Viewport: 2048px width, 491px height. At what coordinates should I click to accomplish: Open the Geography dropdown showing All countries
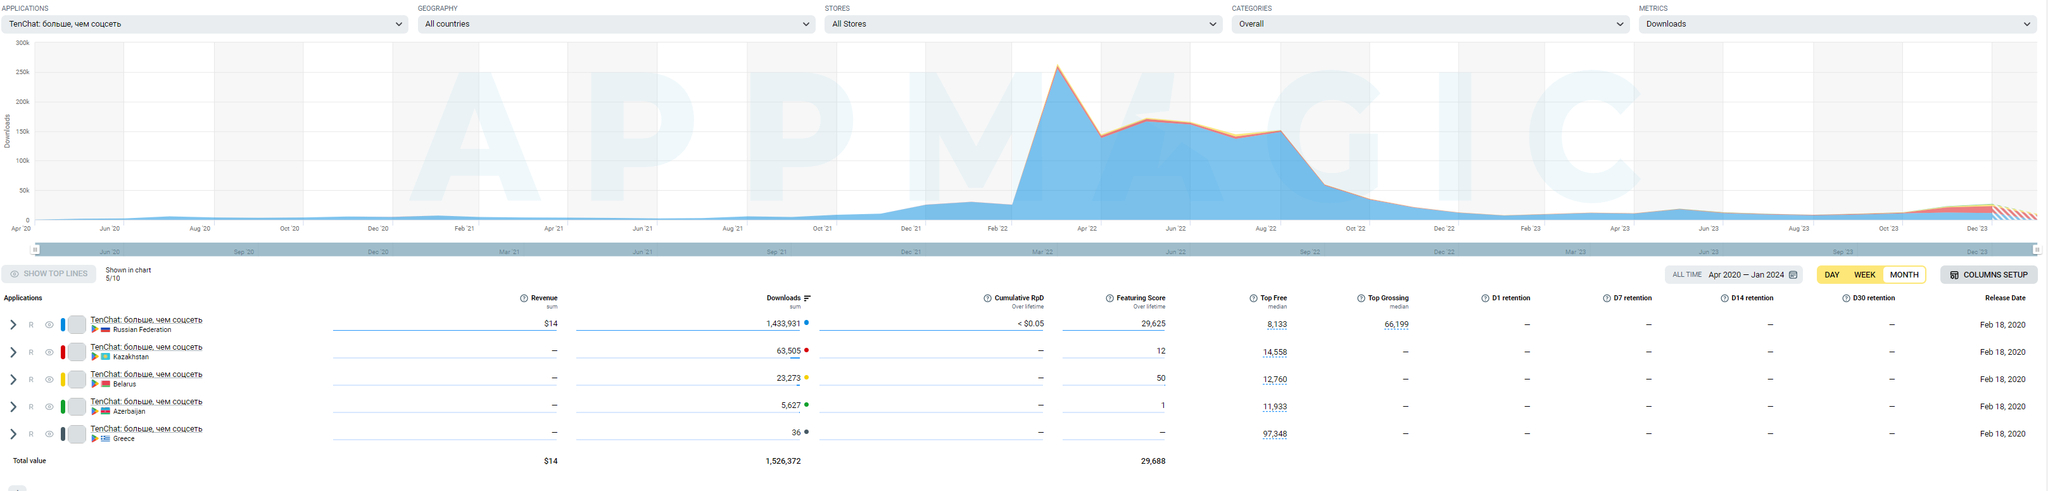615,24
